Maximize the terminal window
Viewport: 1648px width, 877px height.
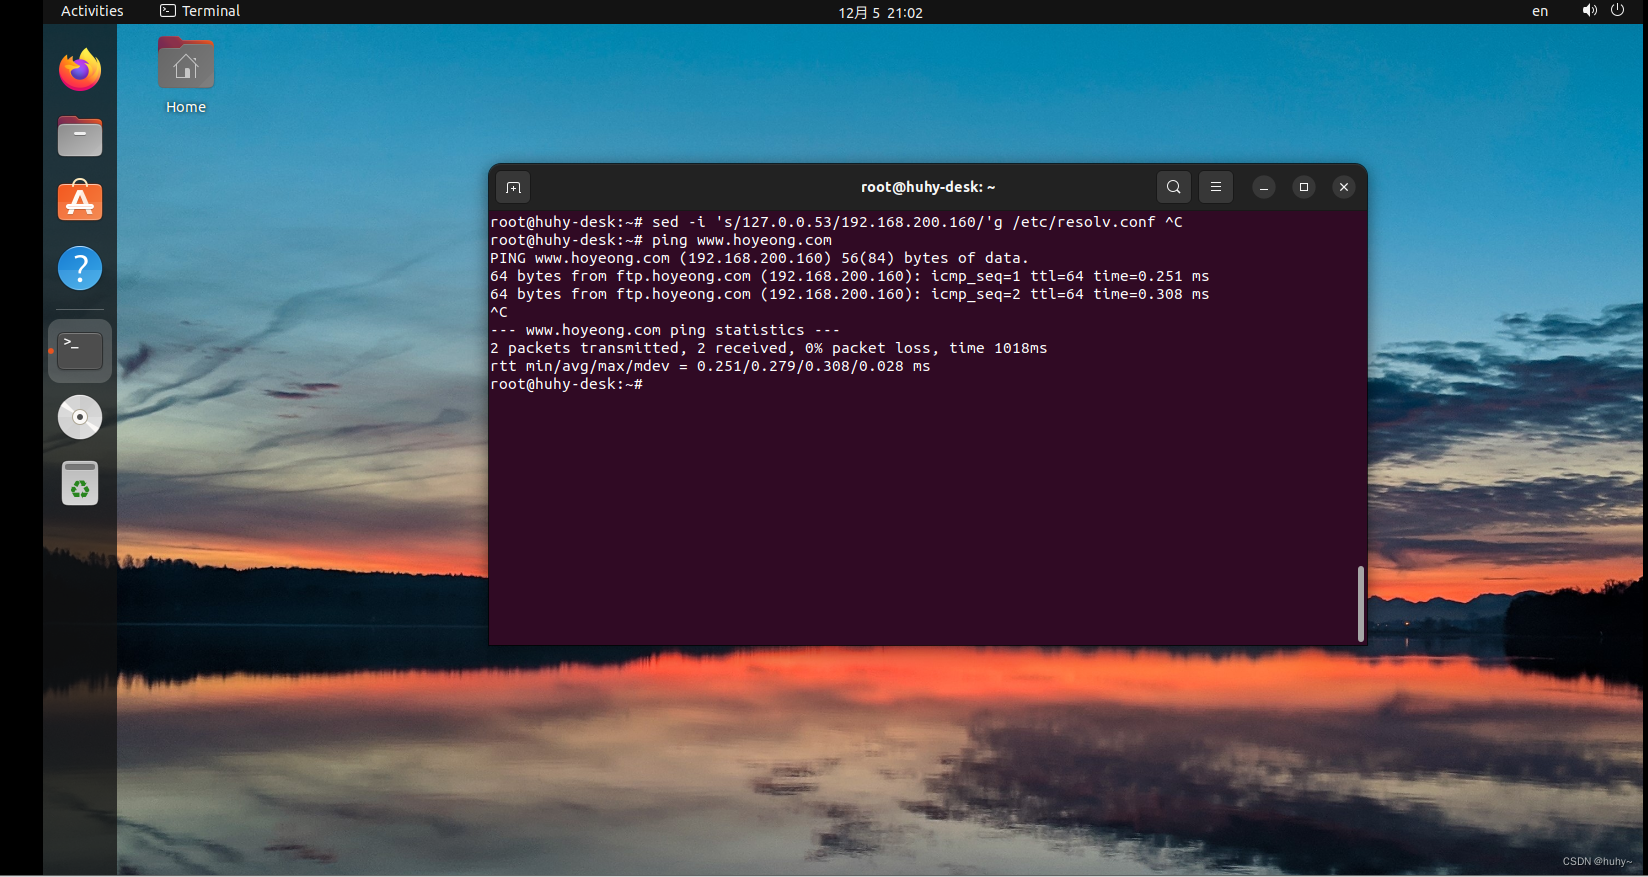tap(1304, 187)
